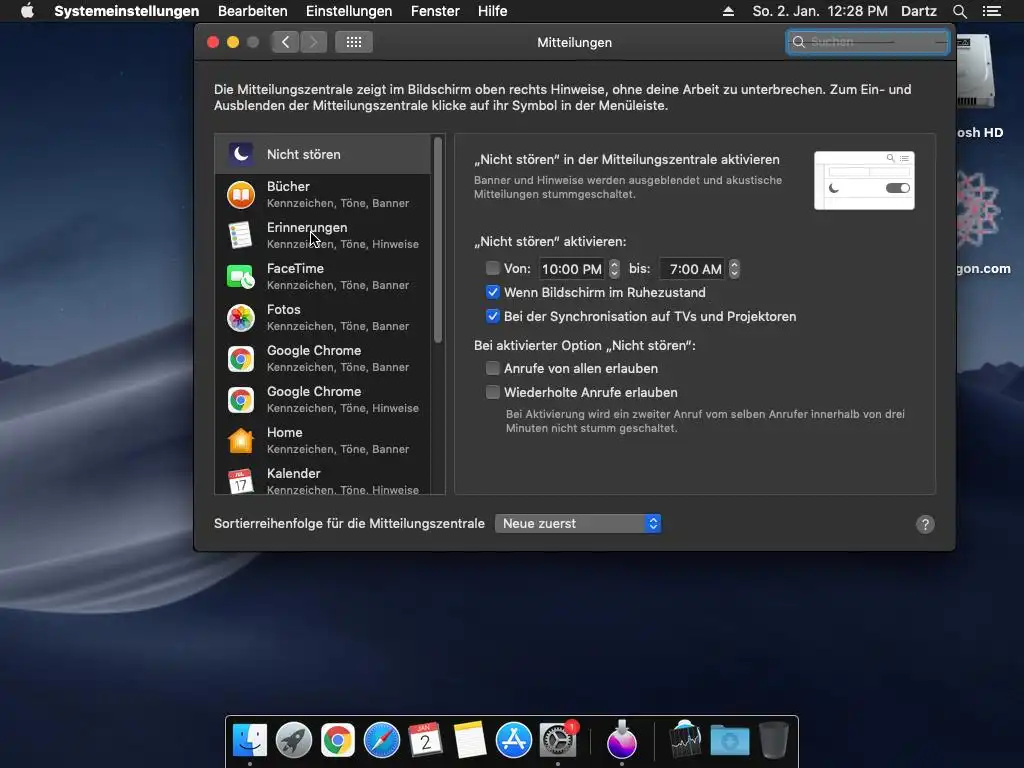The width and height of the screenshot is (1024, 768).
Task: Open the Fenster menu
Action: pyautogui.click(x=435, y=11)
